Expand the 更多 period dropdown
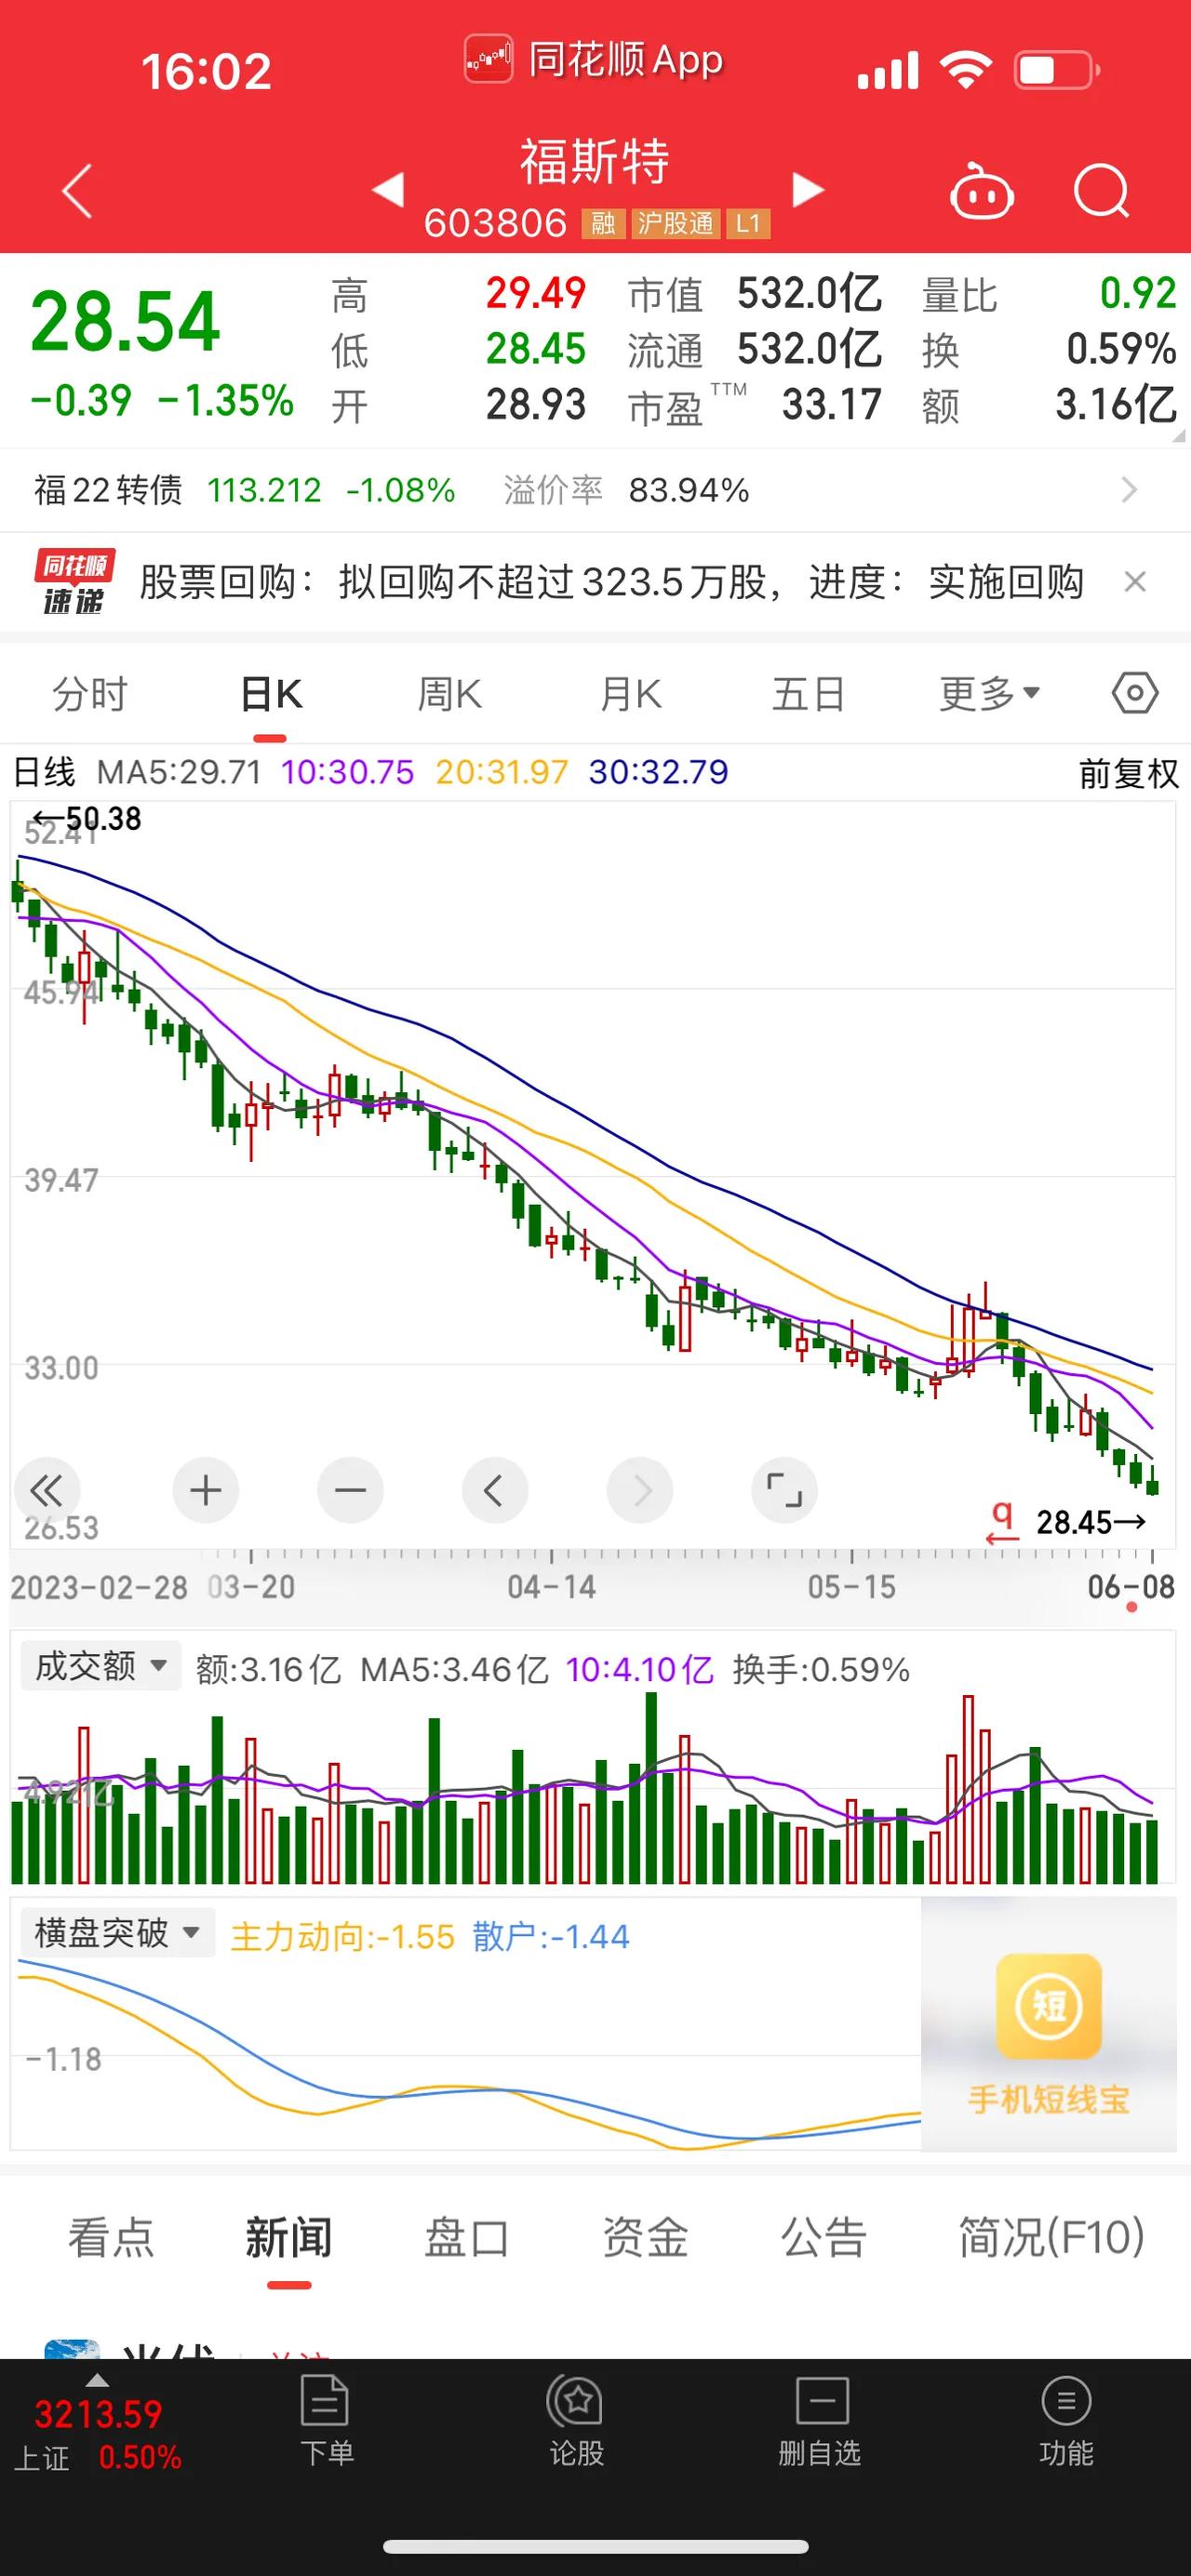Screen dimensions: 1191x2576 point(989,693)
